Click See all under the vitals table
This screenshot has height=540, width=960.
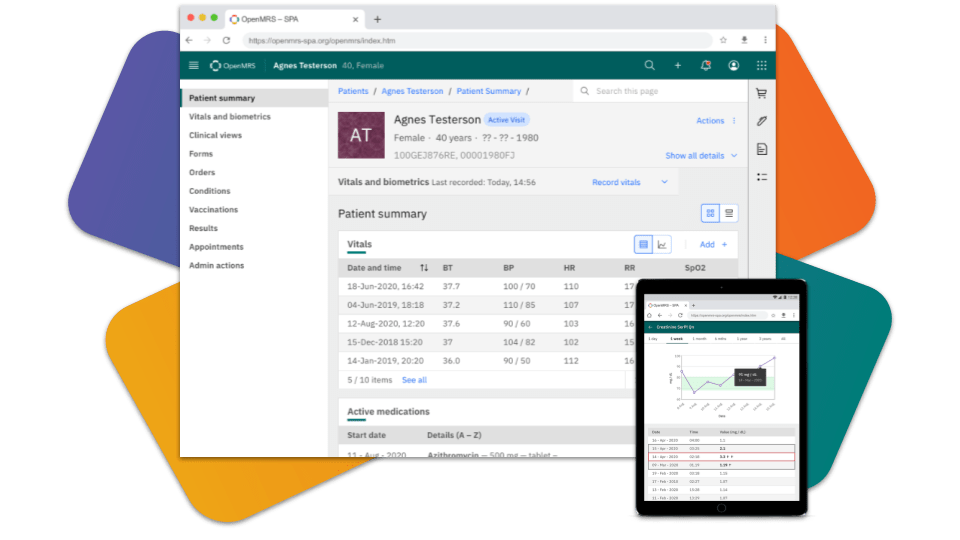coord(414,380)
